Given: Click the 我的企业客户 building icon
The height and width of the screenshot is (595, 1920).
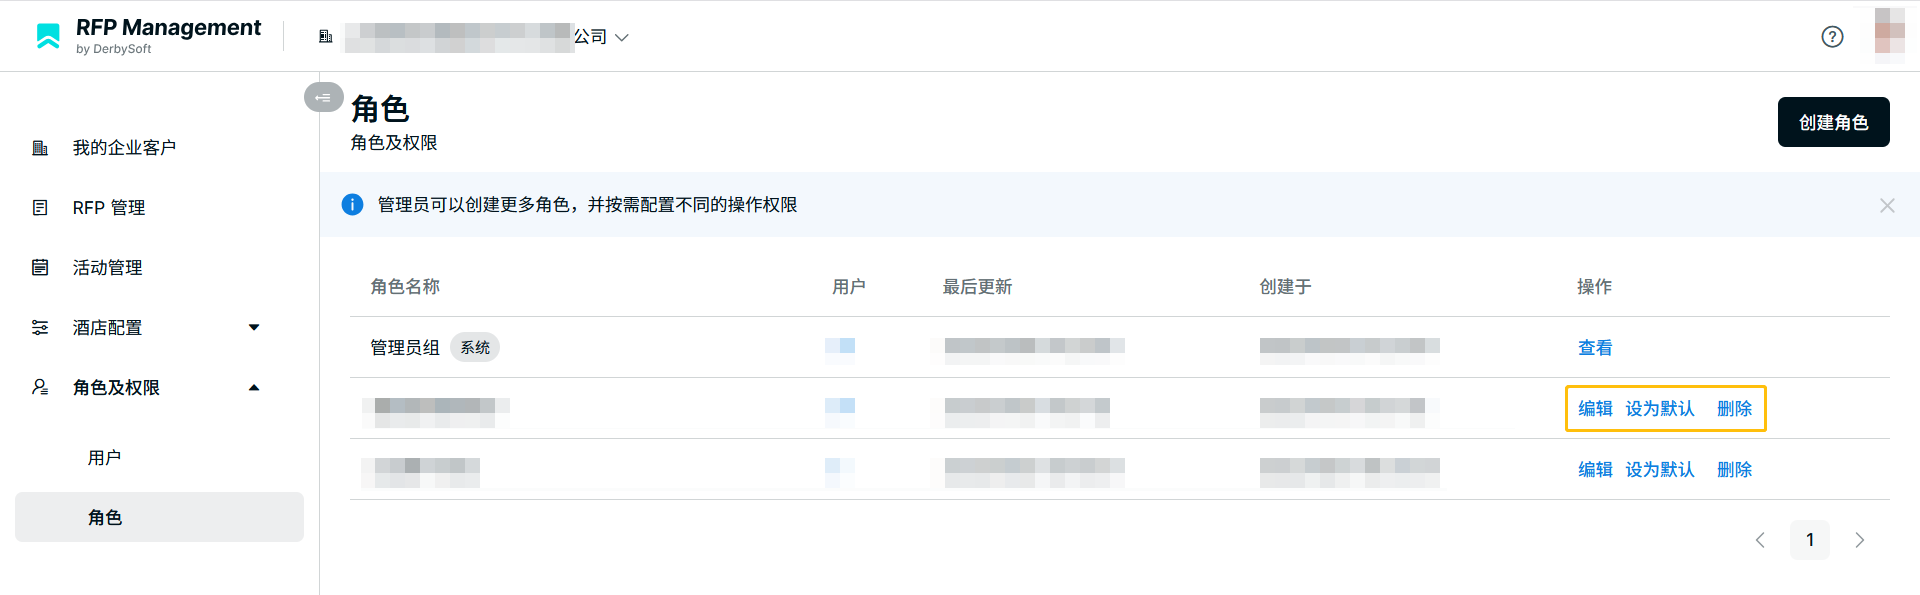Looking at the screenshot, I should (x=40, y=148).
